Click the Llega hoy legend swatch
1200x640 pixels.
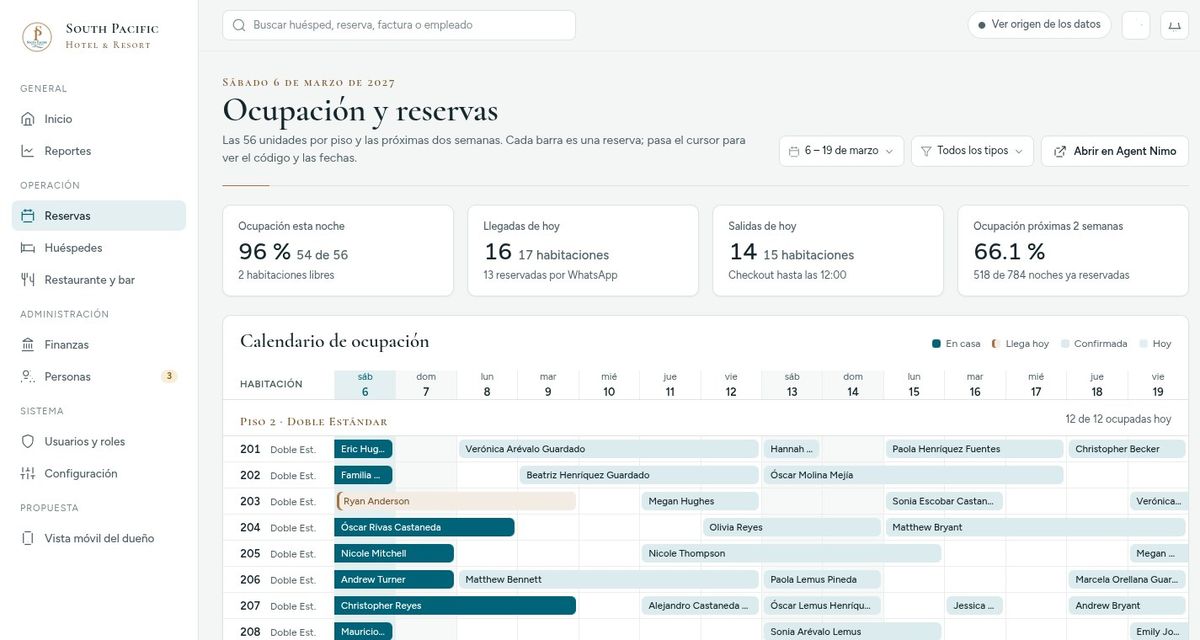(x=995, y=344)
